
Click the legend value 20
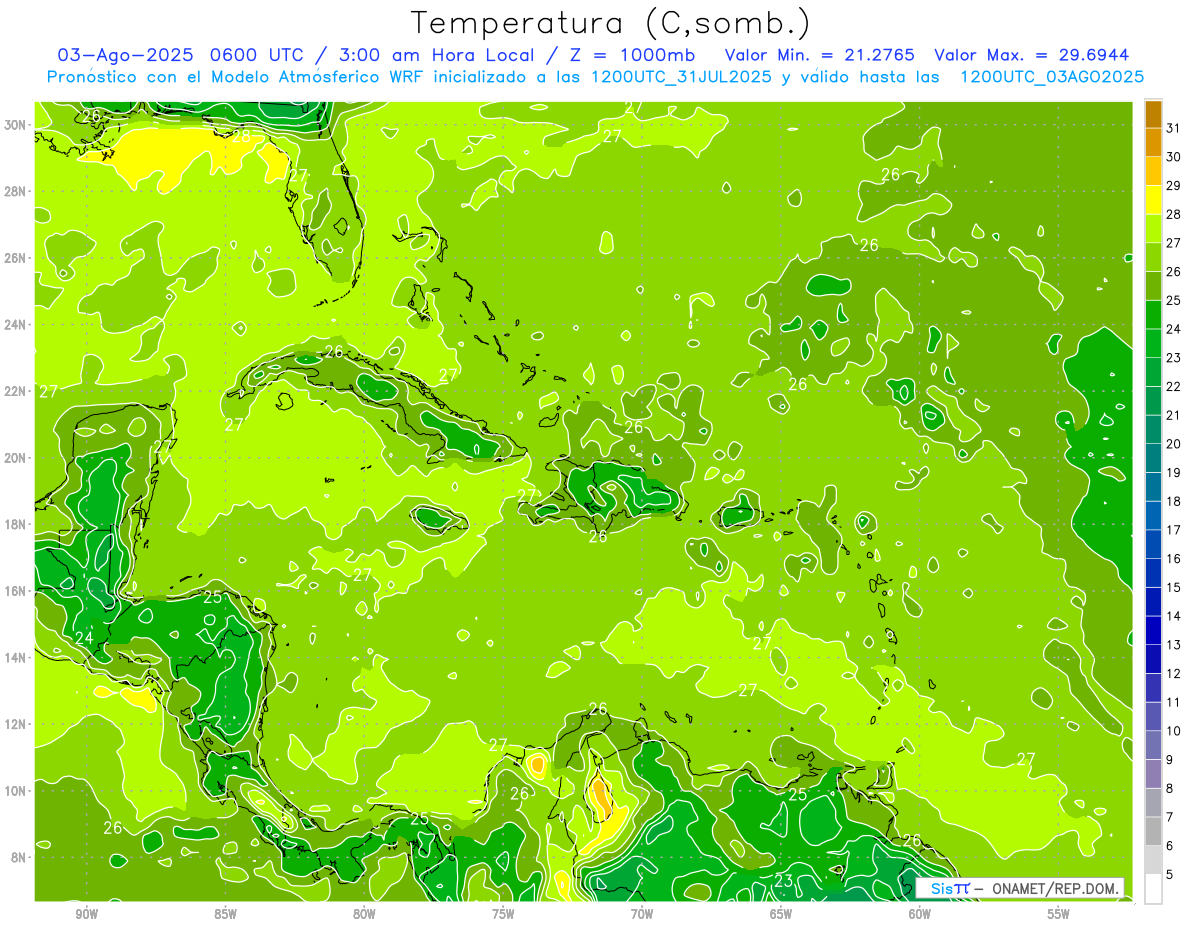coord(1174,444)
